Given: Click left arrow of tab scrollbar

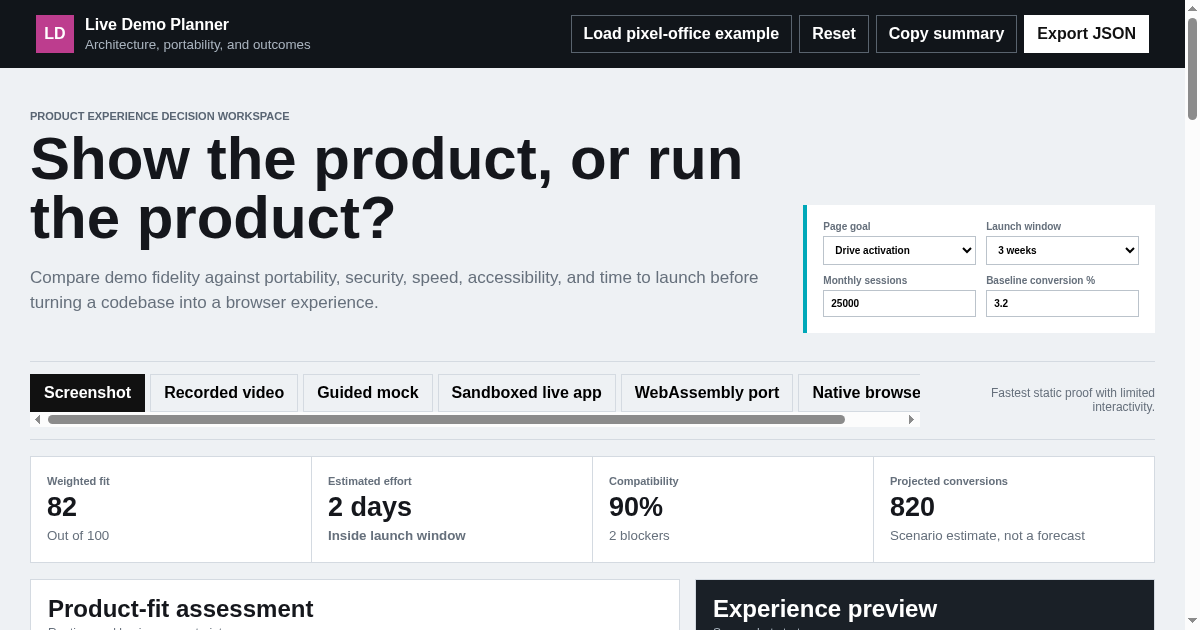Looking at the screenshot, I should click(x=38, y=420).
